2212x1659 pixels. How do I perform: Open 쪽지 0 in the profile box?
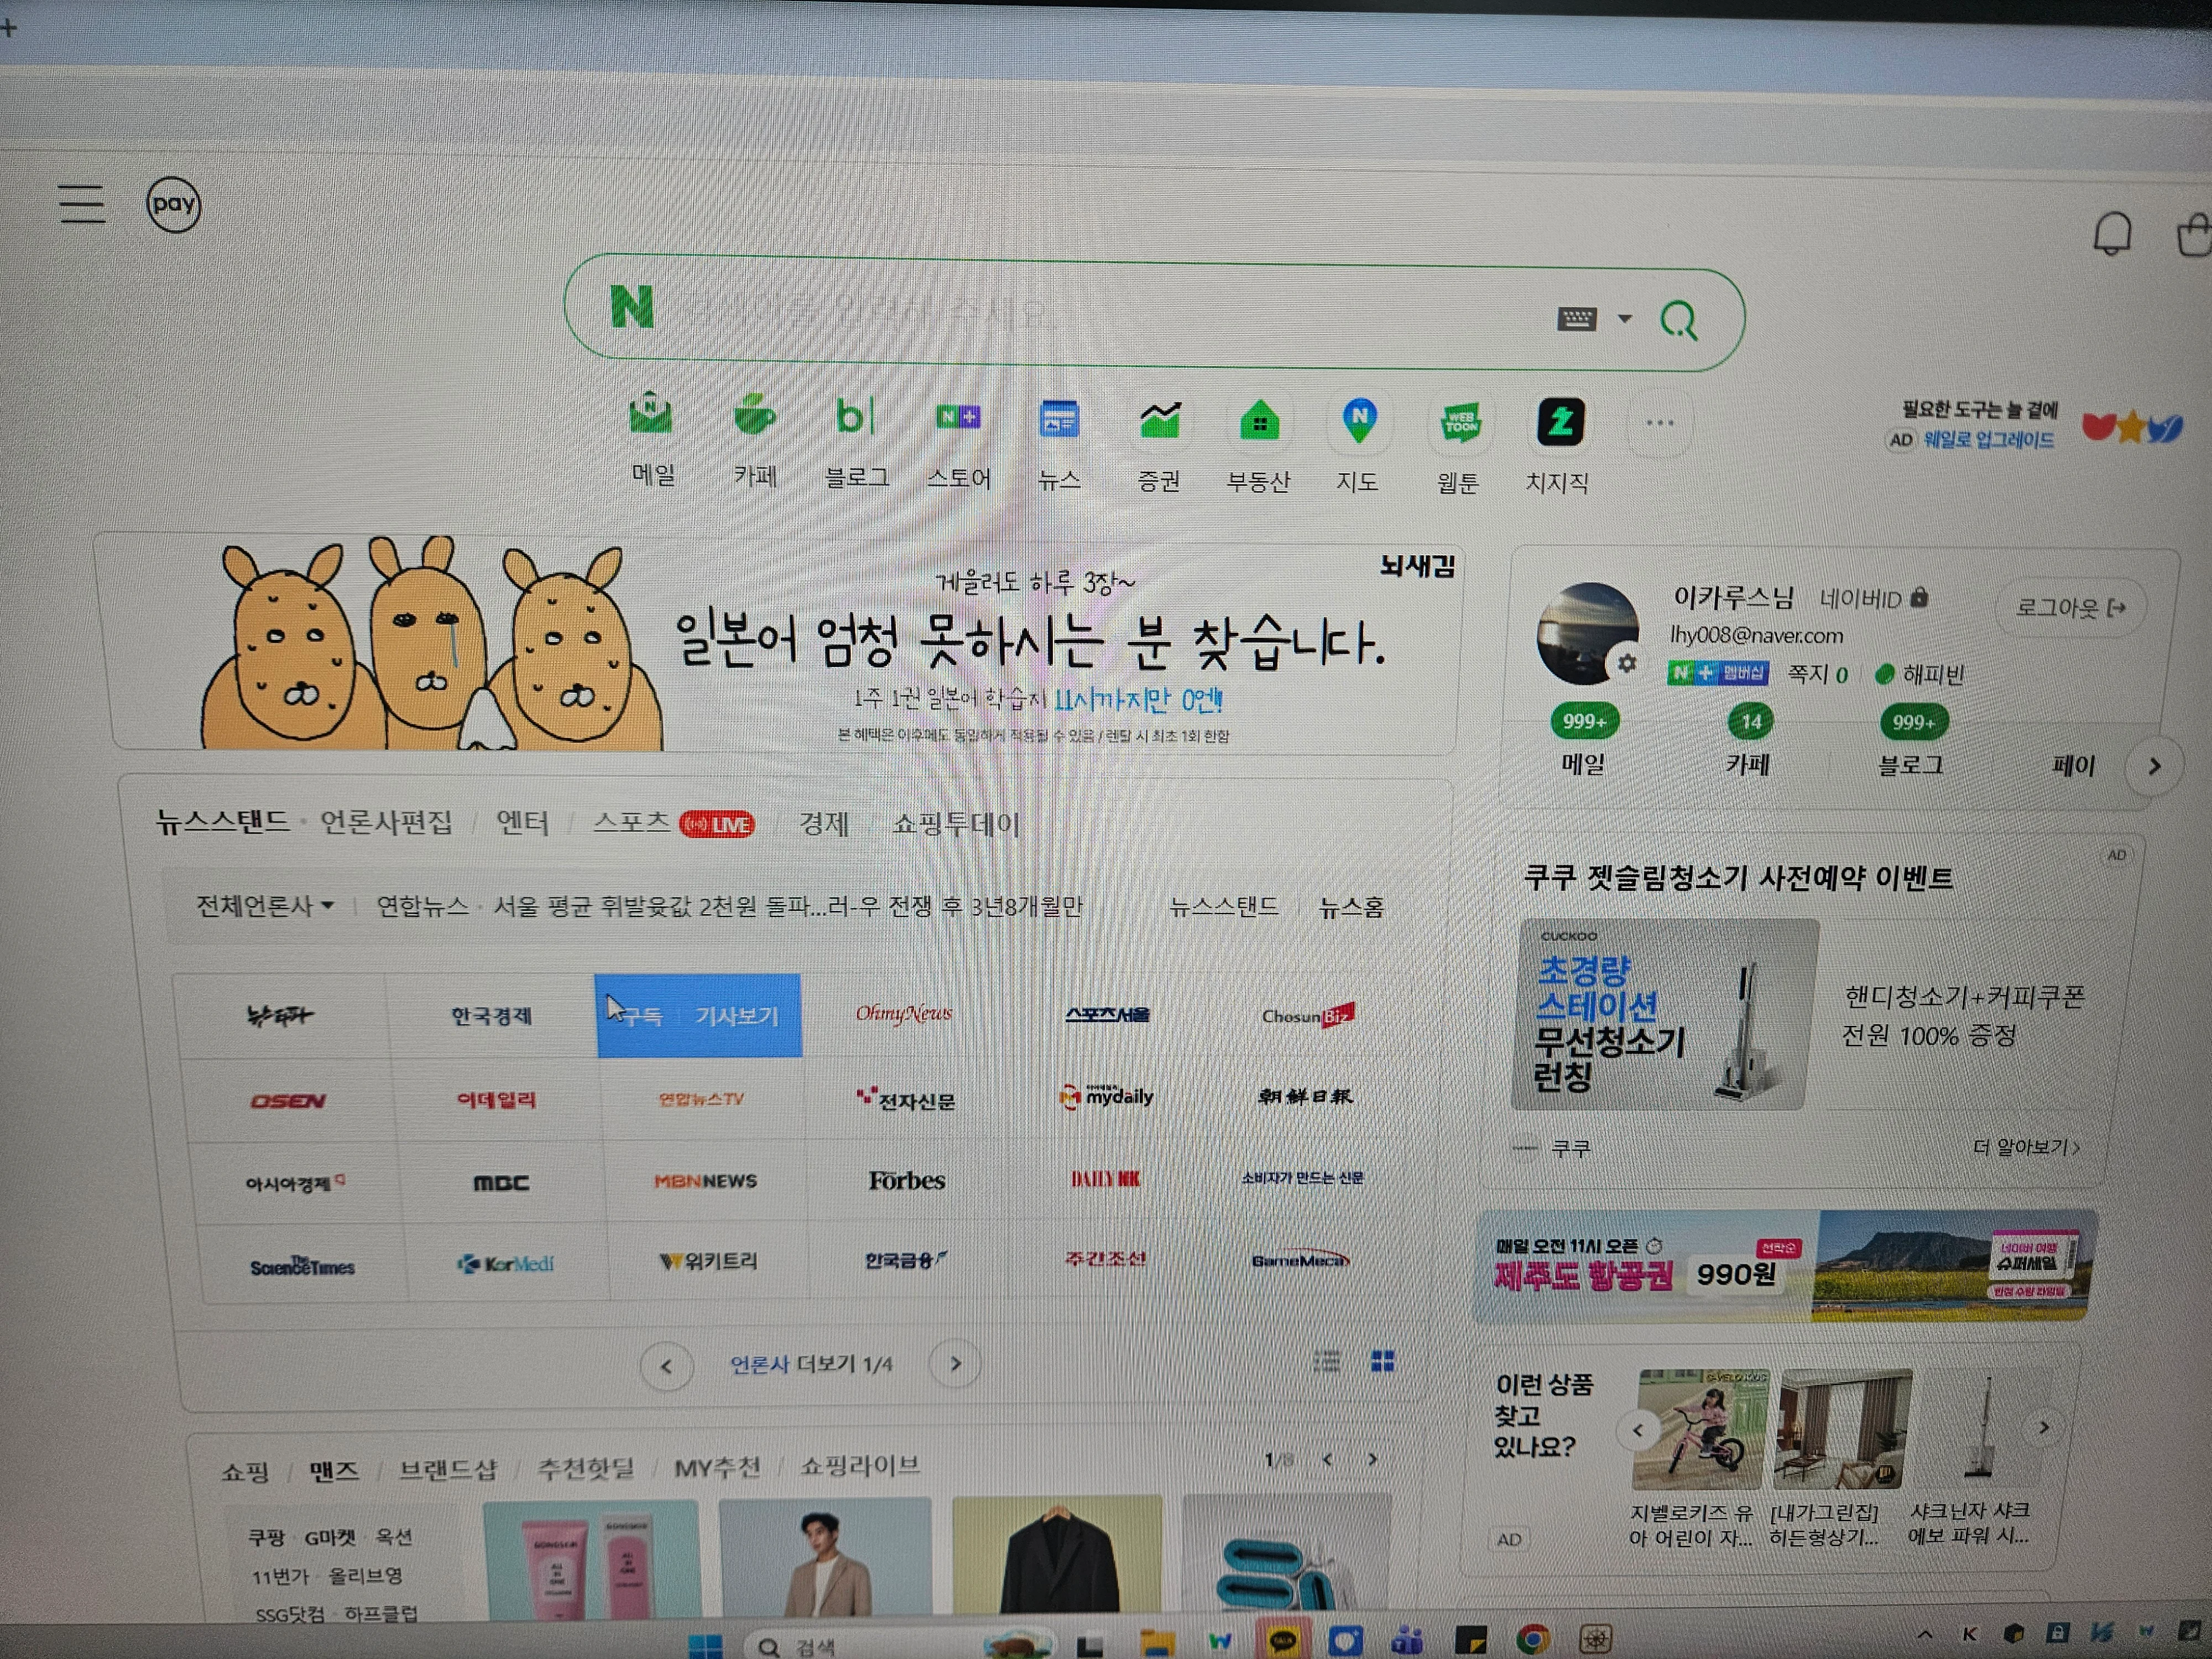coord(1817,675)
